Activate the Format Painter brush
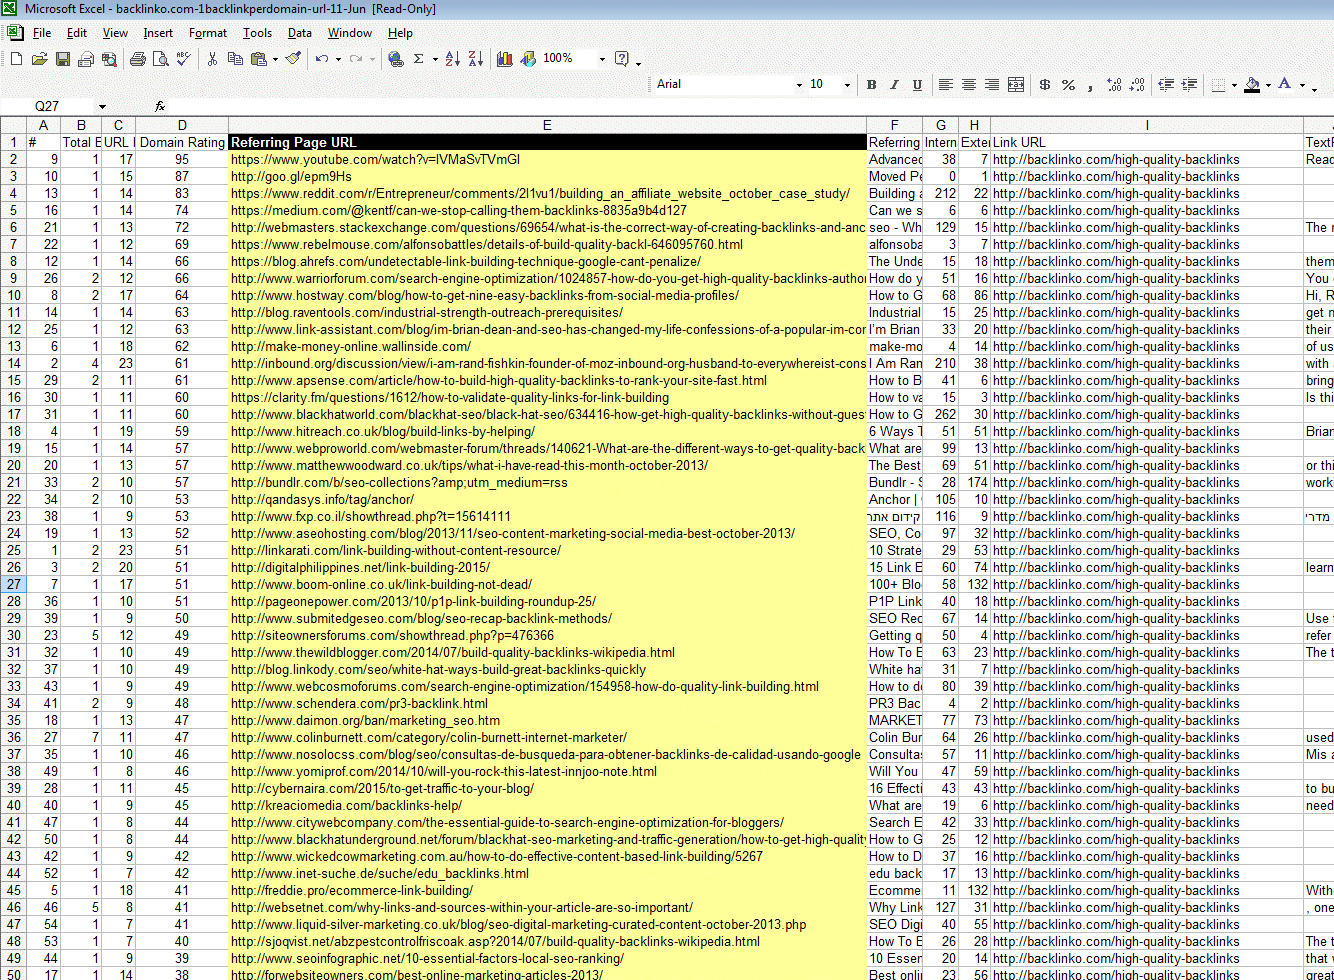This screenshot has height=980, width=1334. (x=293, y=59)
